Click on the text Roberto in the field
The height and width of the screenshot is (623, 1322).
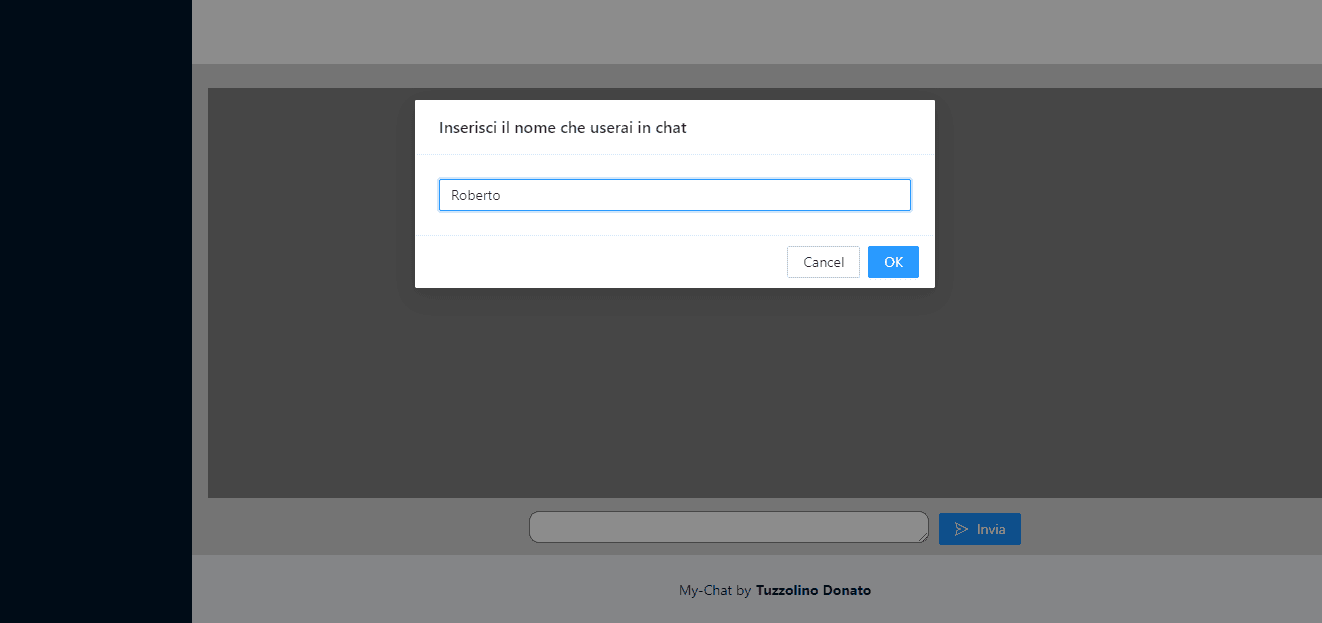[x=476, y=195]
